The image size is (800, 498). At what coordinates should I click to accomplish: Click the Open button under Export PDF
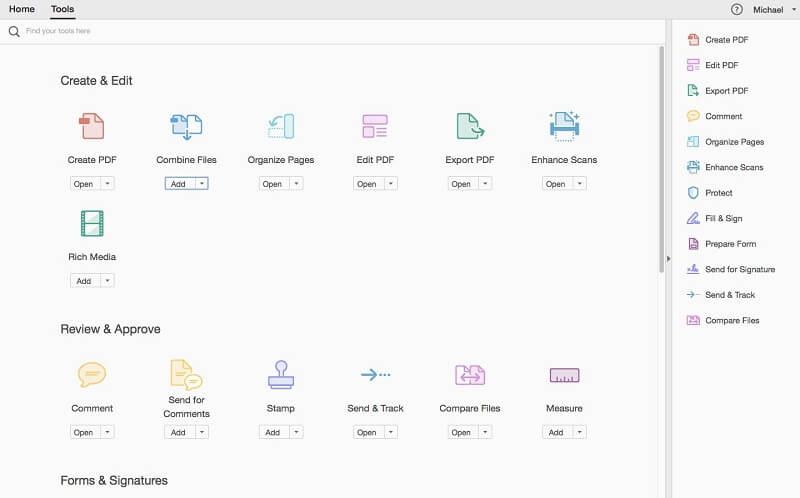[x=463, y=184]
